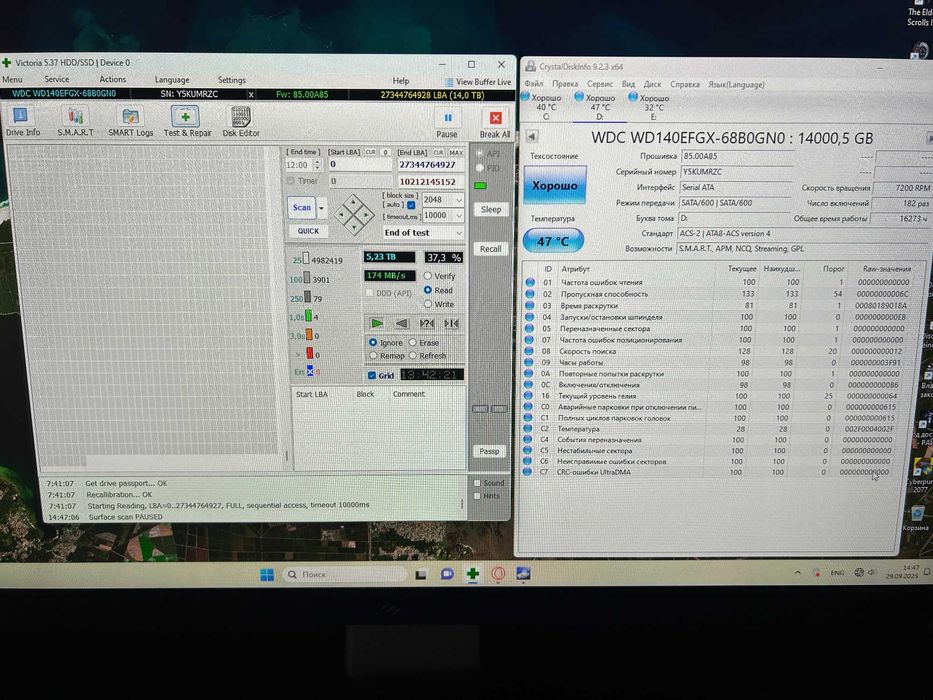Click the random jump ▶?◀ button
The height and width of the screenshot is (700, 933).
pos(427,323)
